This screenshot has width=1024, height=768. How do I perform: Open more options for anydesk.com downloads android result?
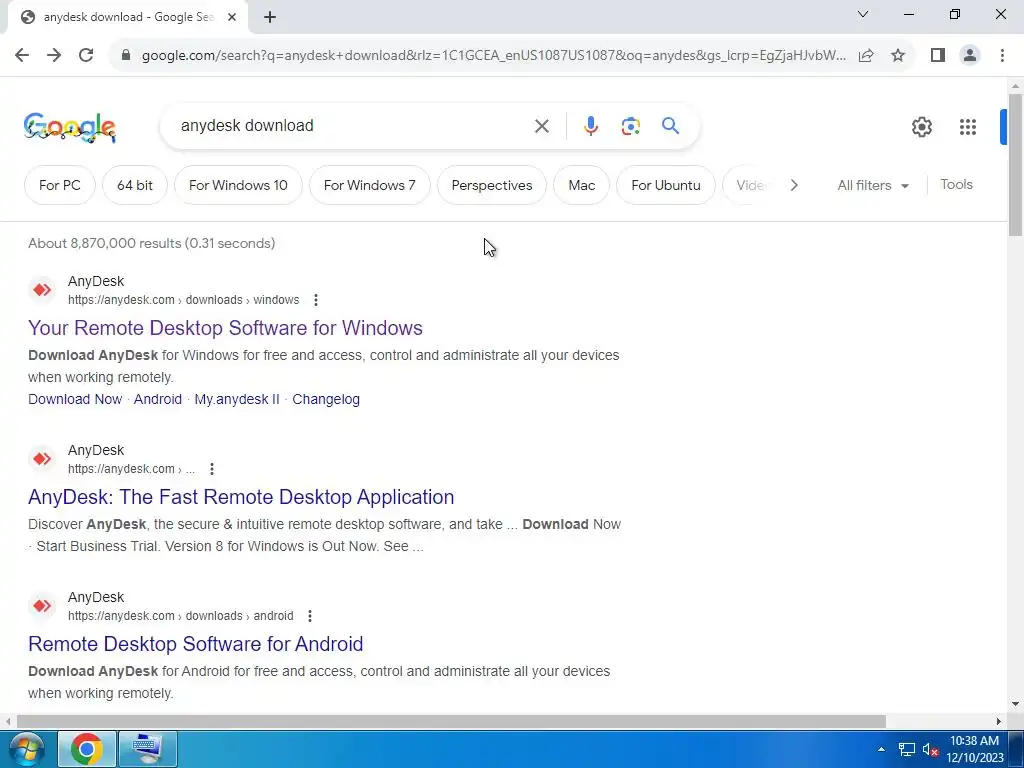click(x=310, y=616)
